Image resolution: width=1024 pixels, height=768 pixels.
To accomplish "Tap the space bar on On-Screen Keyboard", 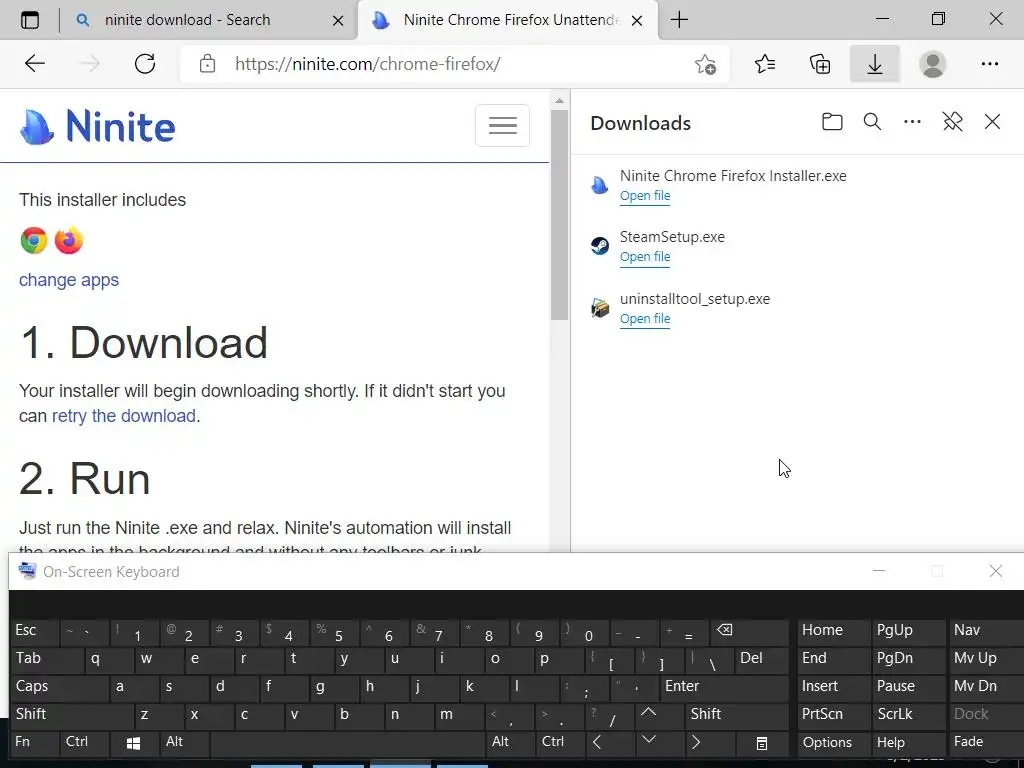I will click(349, 743).
